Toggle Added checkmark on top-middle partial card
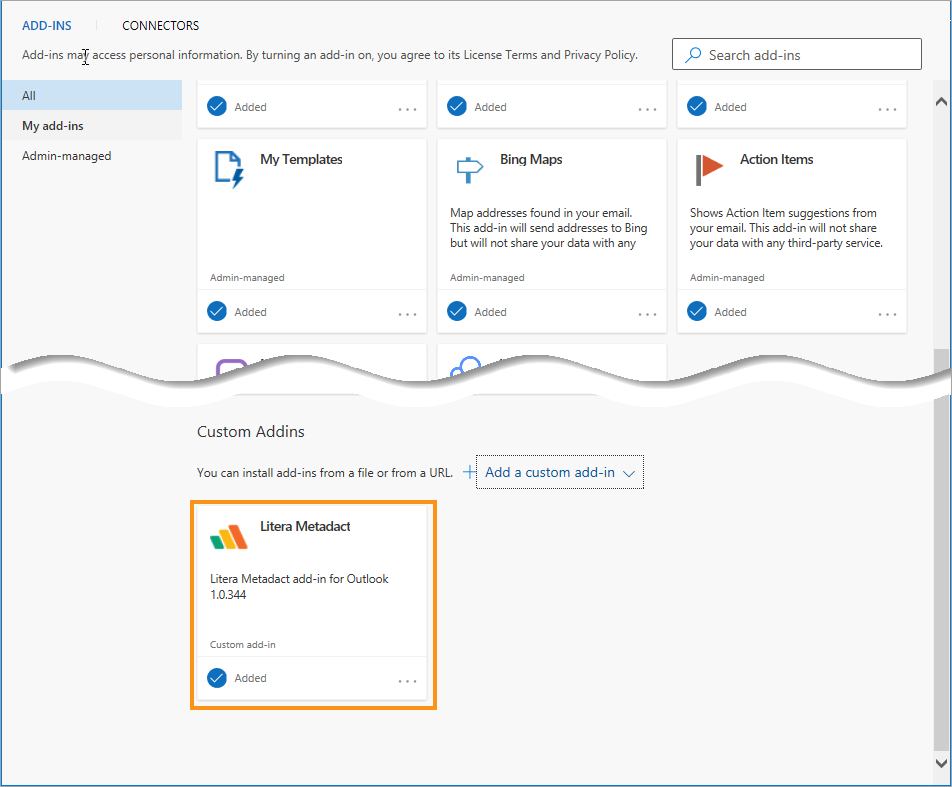 457,106
